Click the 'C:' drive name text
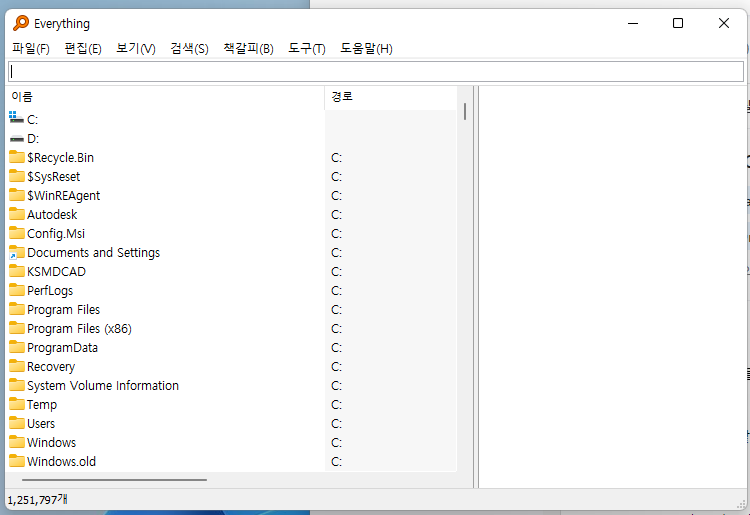Viewport: 750px width, 515px height. tap(33, 120)
